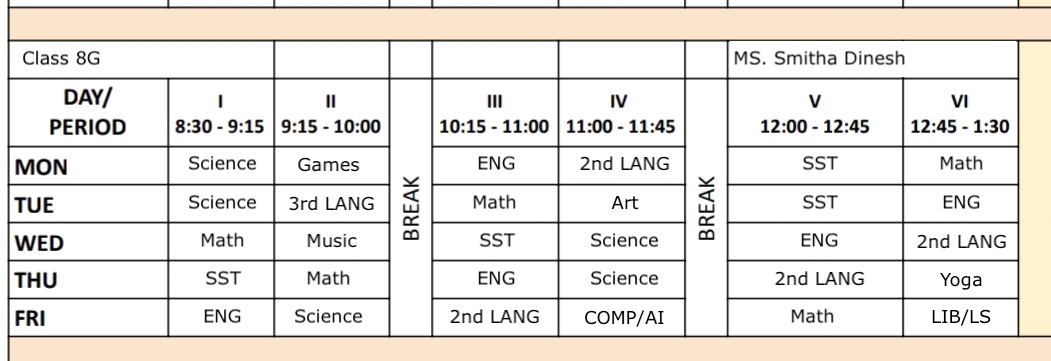
Task: Click the MS. Smitha Dinesh teacher cell
Action: pyautogui.click(x=873, y=59)
